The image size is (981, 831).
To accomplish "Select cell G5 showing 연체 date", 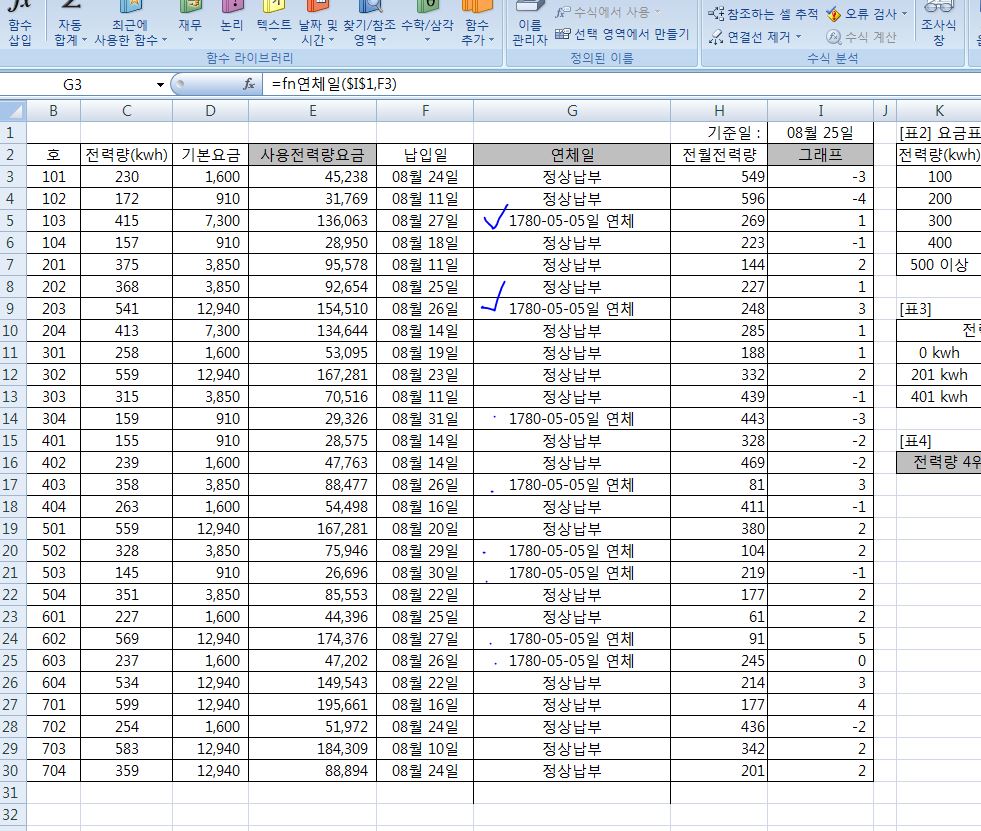I will pos(571,221).
